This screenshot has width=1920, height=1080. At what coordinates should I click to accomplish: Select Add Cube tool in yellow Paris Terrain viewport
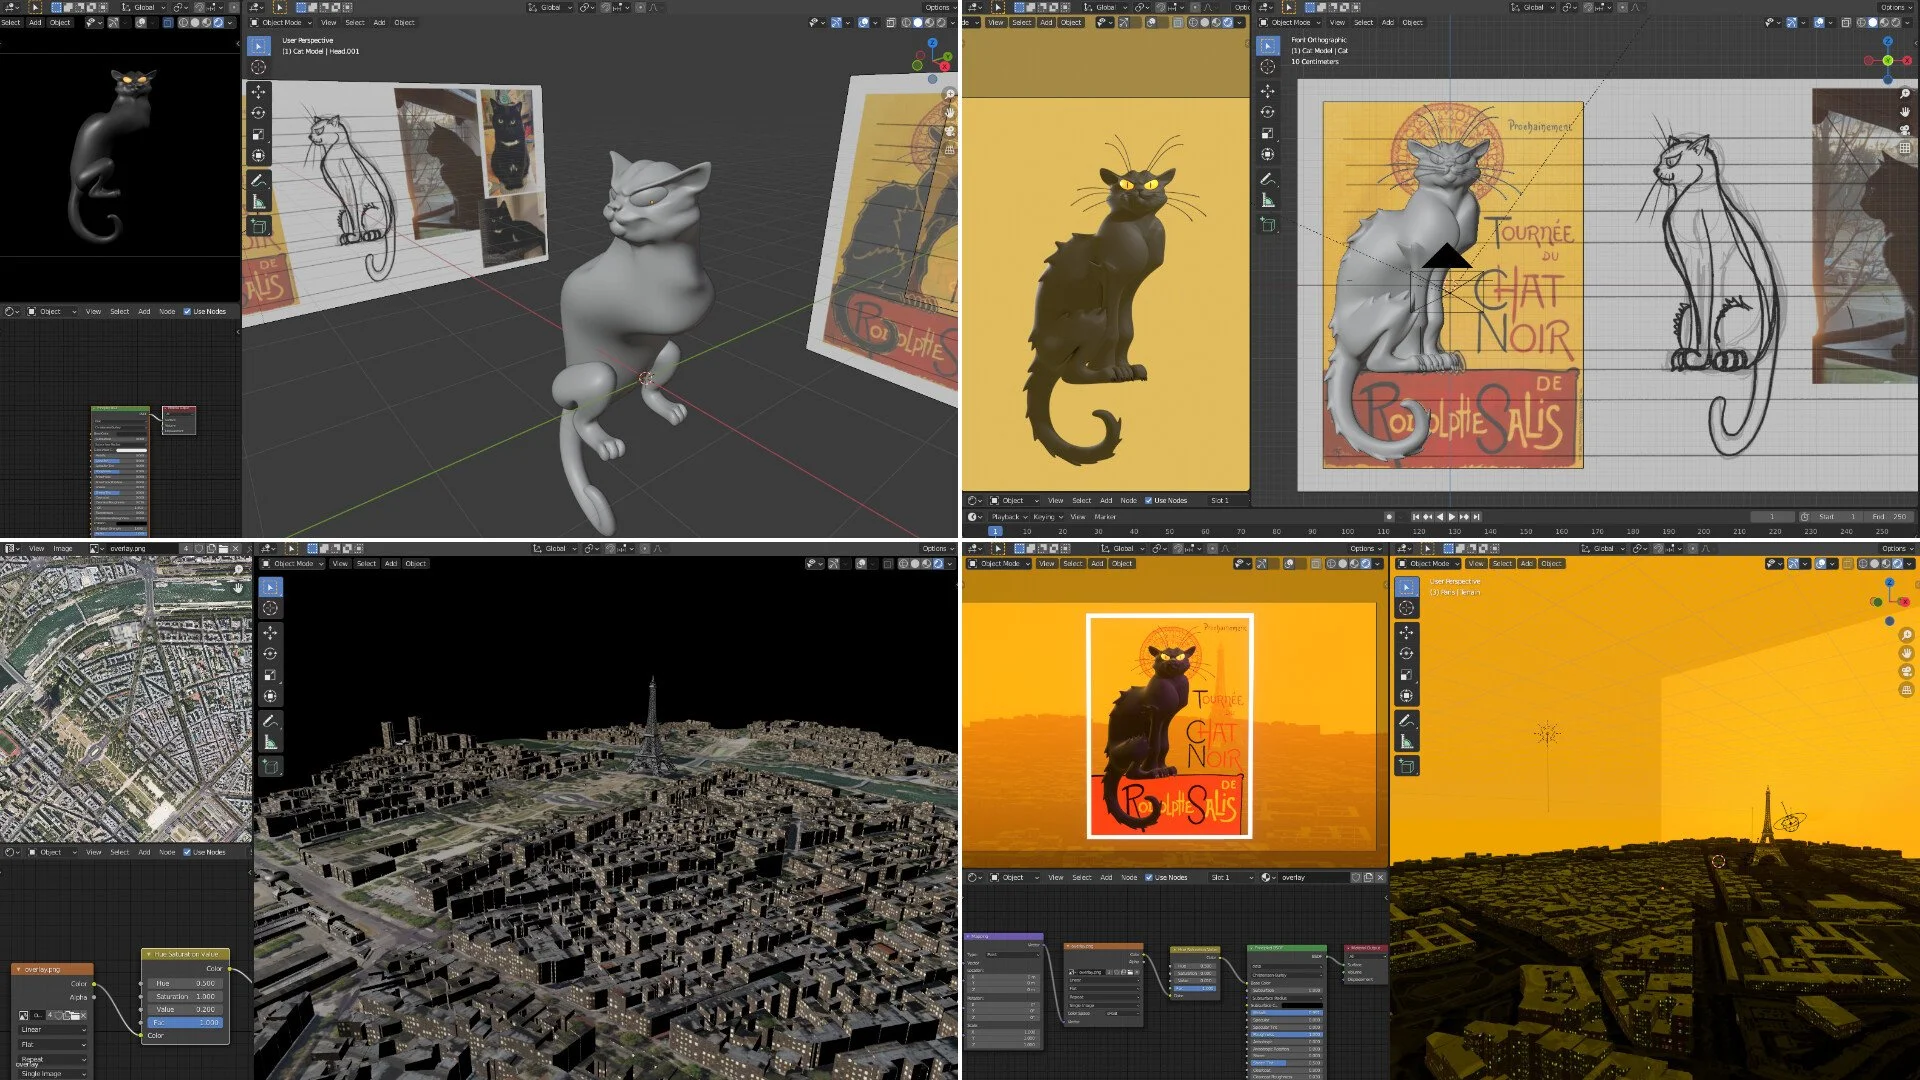1406,766
